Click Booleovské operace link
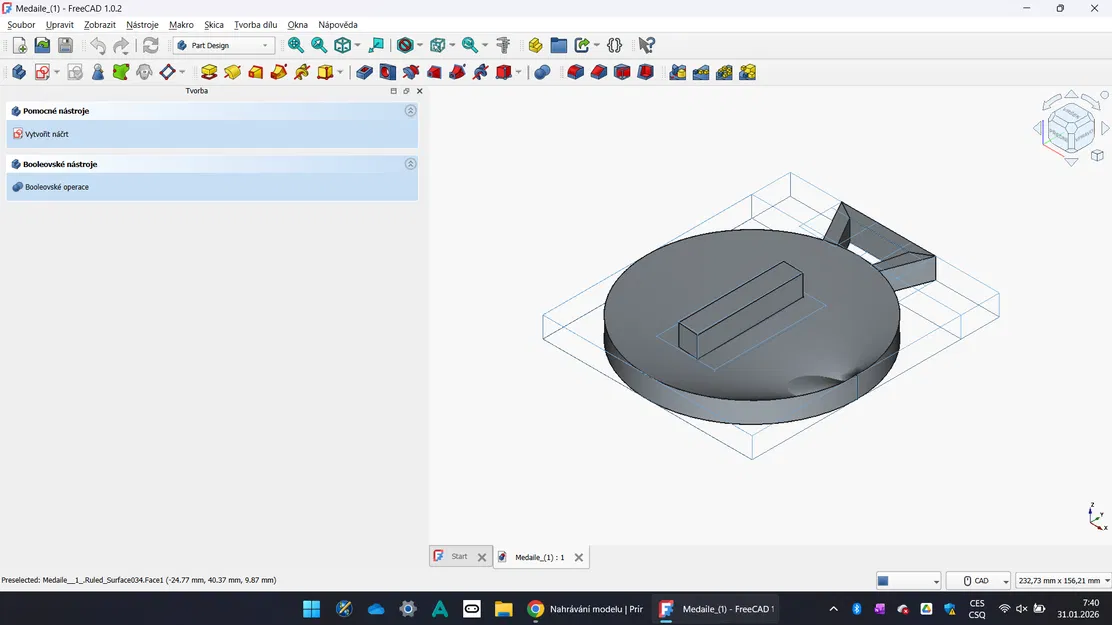Screen dimensions: 1112x625 click(56, 187)
